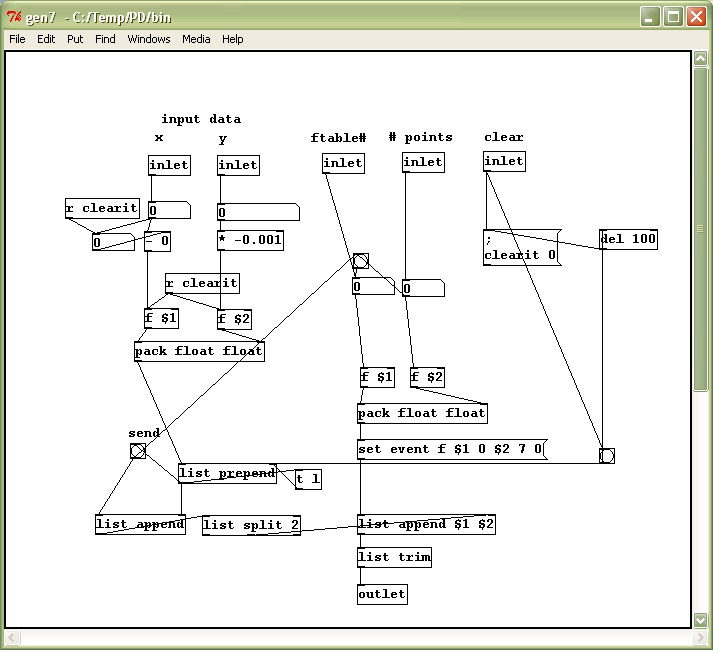Image resolution: width=713 pixels, height=650 pixels.
Task: Click the 'clearit 0' message box
Action: (522, 247)
